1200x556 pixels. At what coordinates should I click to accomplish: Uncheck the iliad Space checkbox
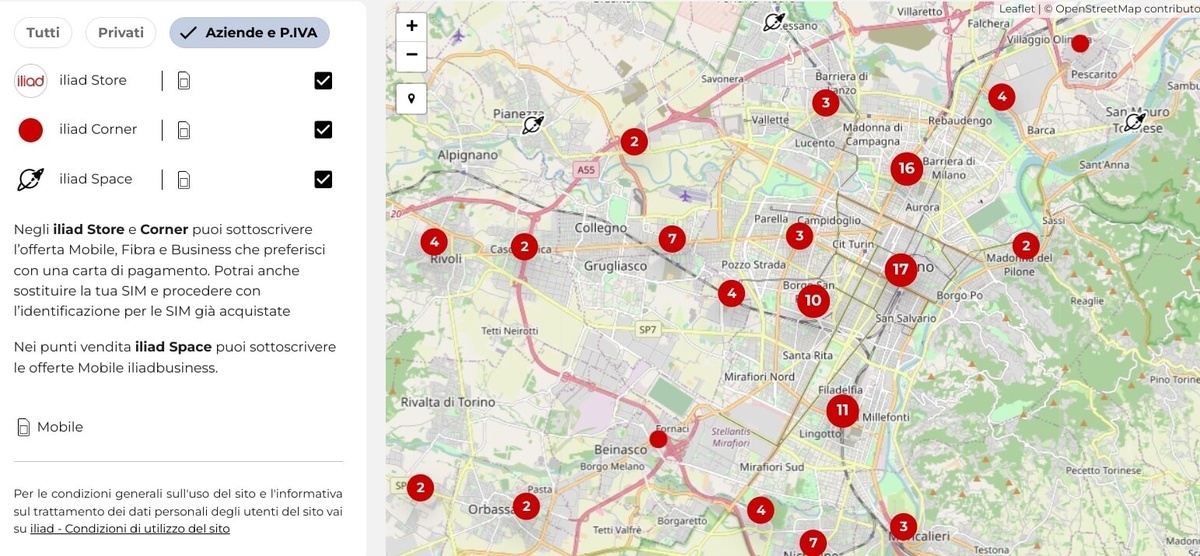click(323, 180)
